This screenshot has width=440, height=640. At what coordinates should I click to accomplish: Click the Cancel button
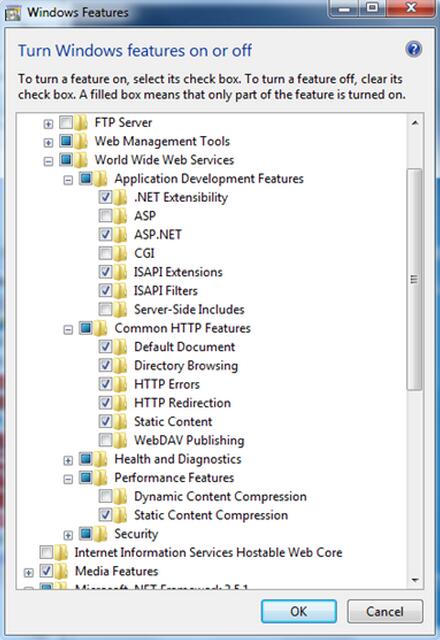(x=385, y=611)
